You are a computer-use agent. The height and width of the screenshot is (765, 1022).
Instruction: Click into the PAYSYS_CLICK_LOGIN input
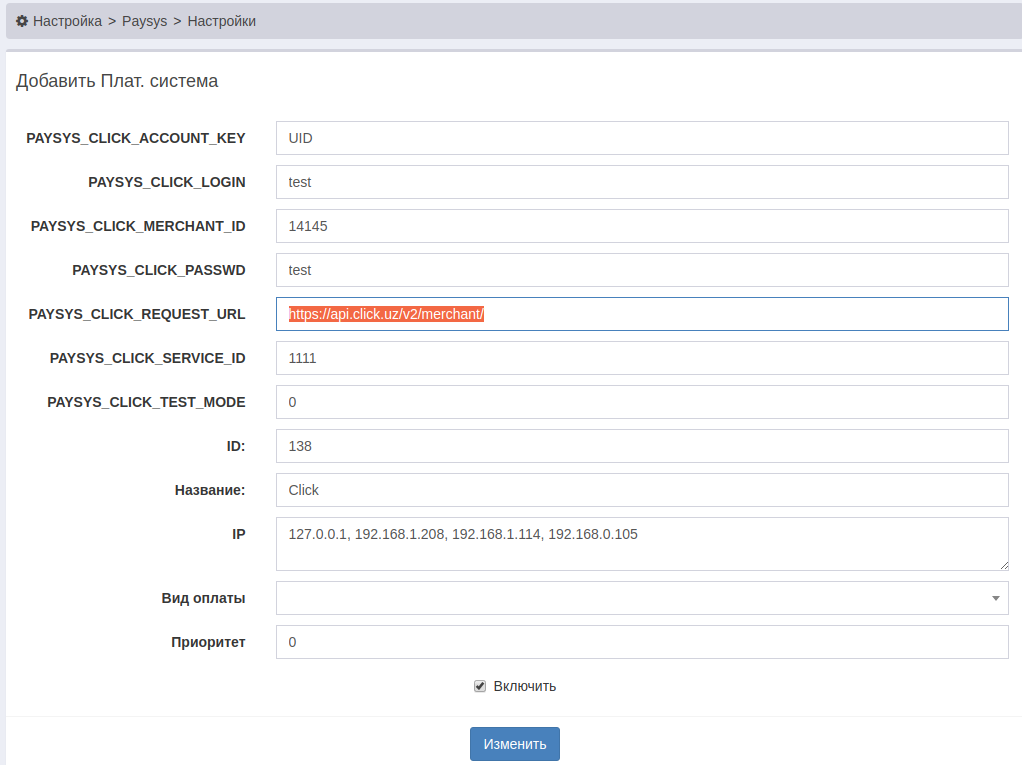(x=641, y=182)
